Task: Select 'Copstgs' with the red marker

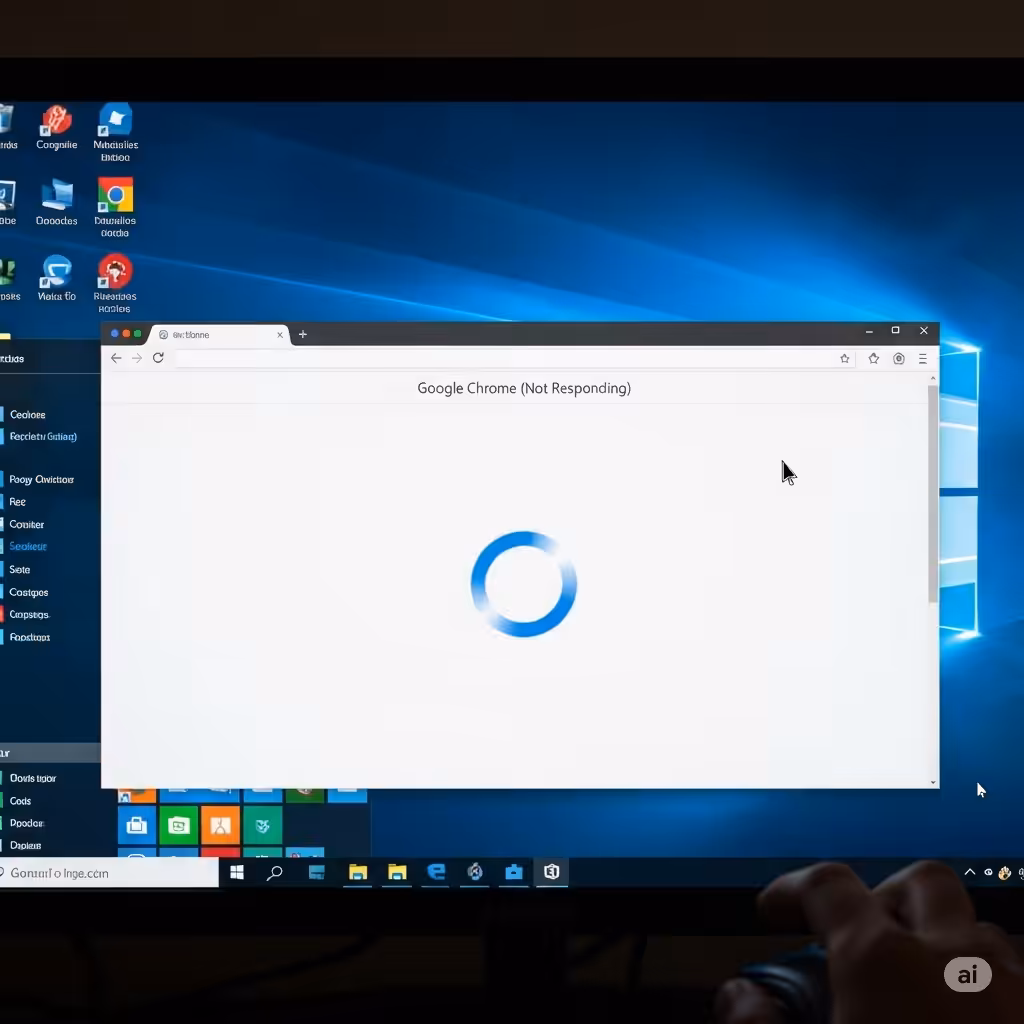Action: (x=29, y=615)
